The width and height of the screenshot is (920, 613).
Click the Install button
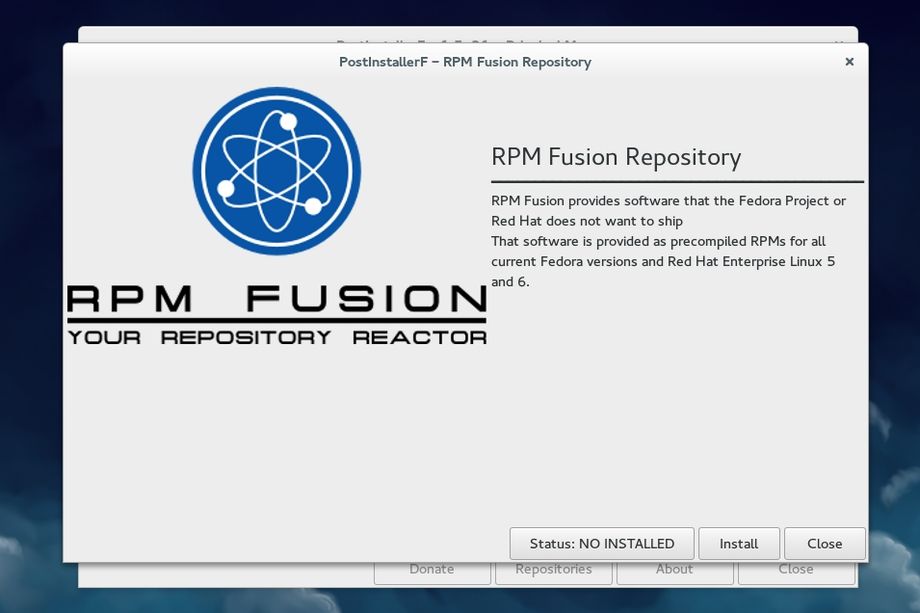739,544
